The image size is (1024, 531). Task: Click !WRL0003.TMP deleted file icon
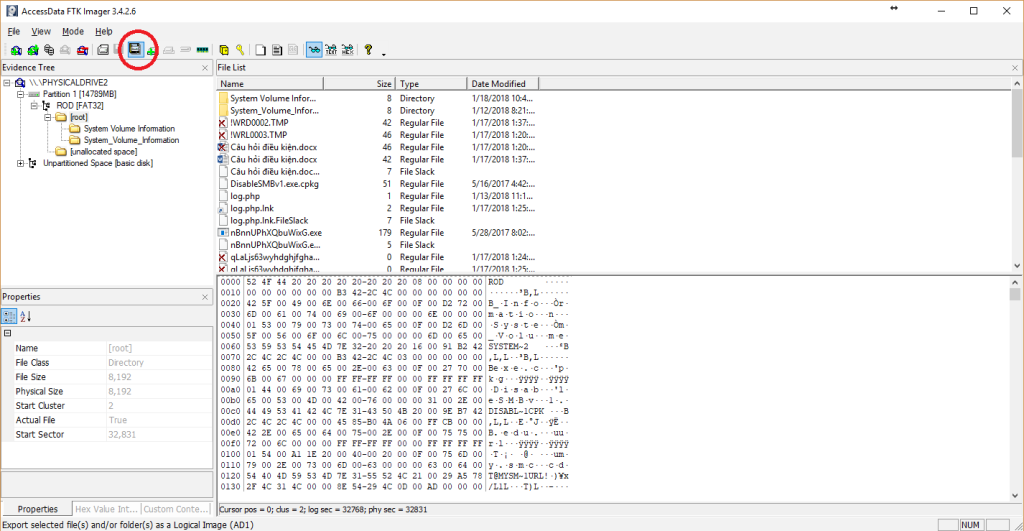click(223, 135)
